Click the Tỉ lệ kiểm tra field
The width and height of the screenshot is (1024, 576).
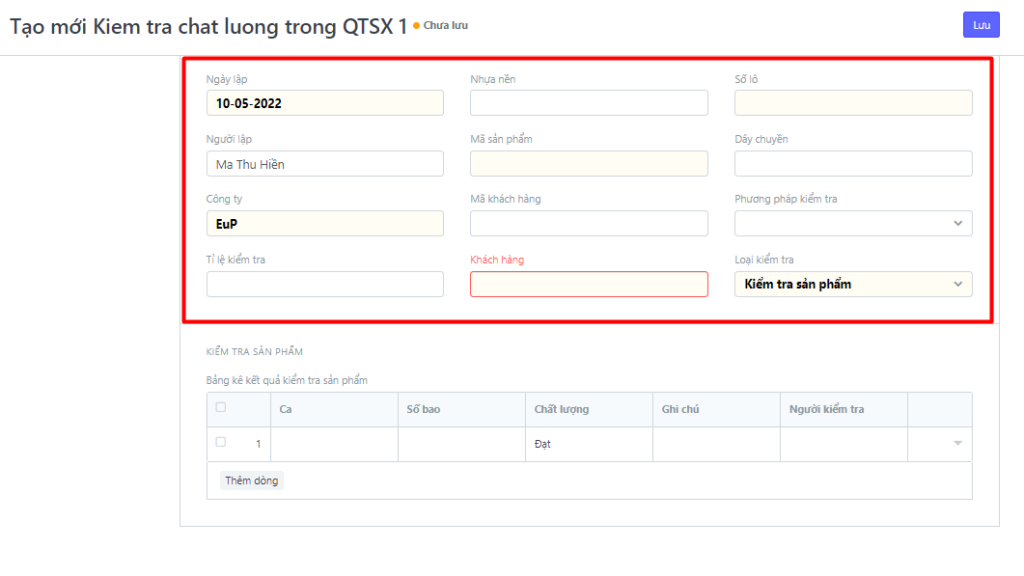click(325, 284)
